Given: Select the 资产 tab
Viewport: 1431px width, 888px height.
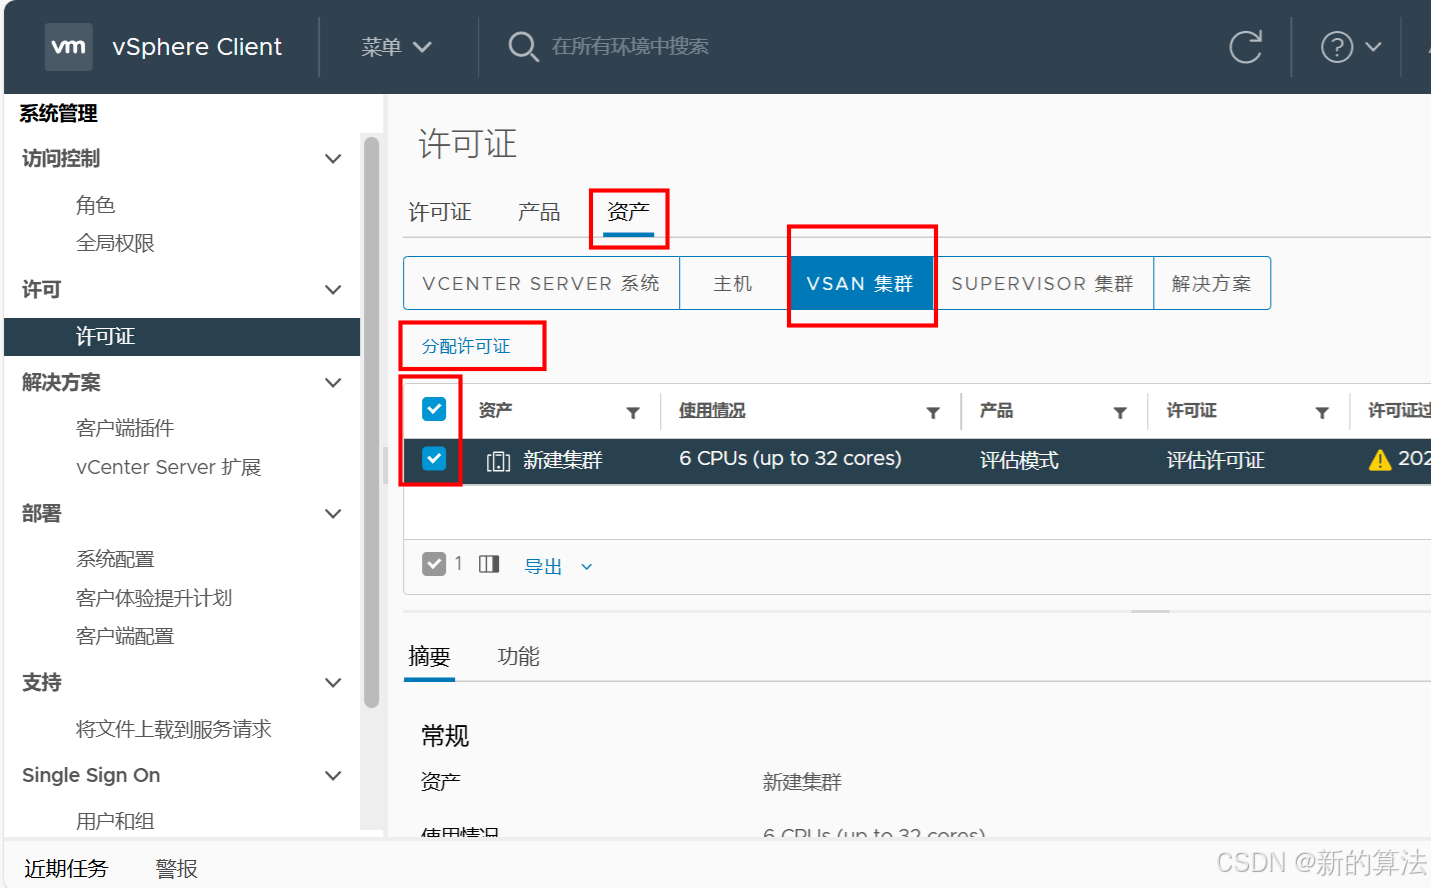Looking at the screenshot, I should [x=628, y=212].
